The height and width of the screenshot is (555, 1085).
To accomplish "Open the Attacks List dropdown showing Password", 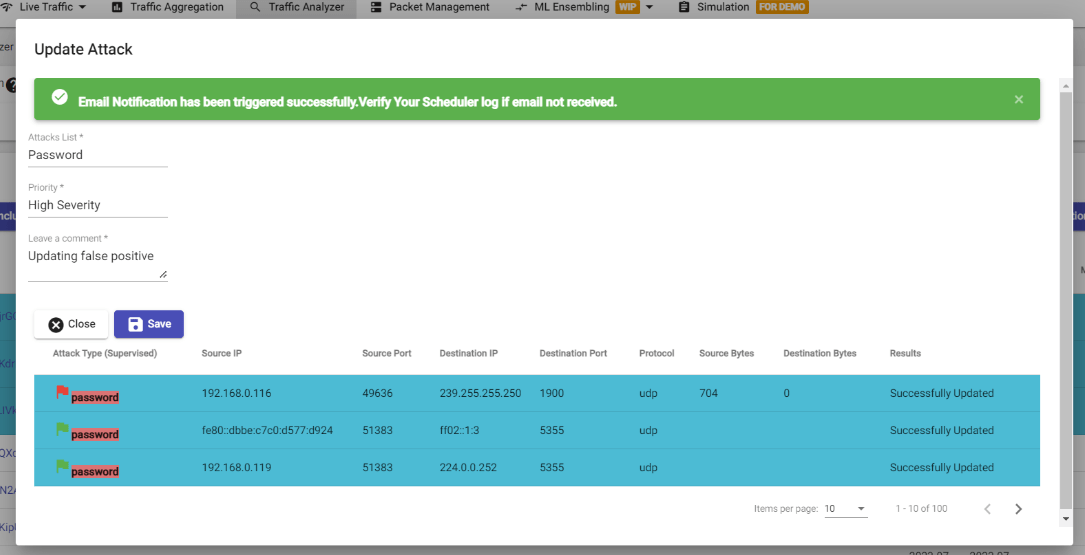I will coord(98,155).
